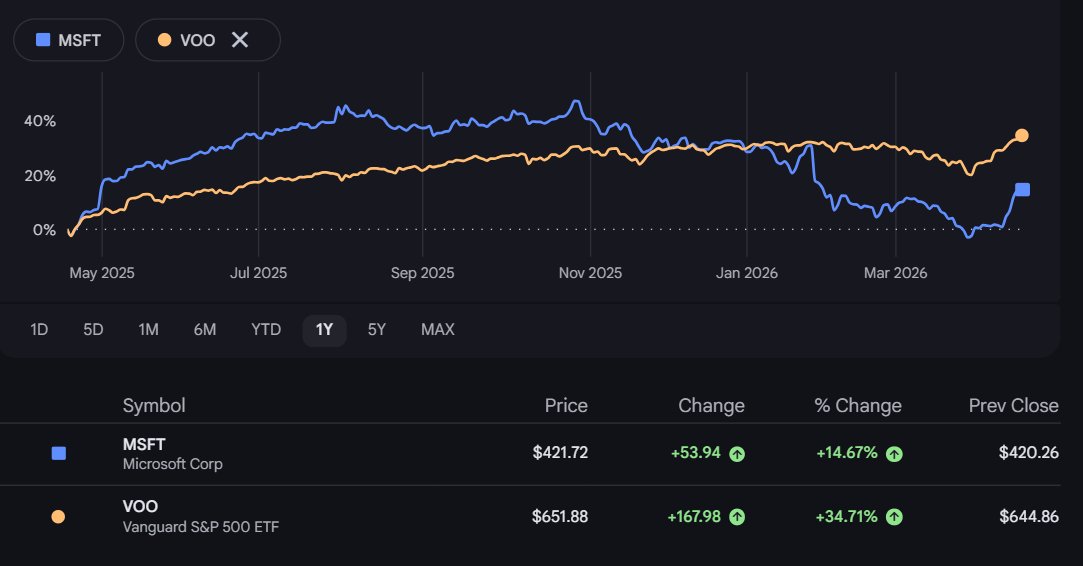Click the Jul 2025 axis label
Image resolution: width=1083 pixels, height=566 pixels.
(258, 273)
